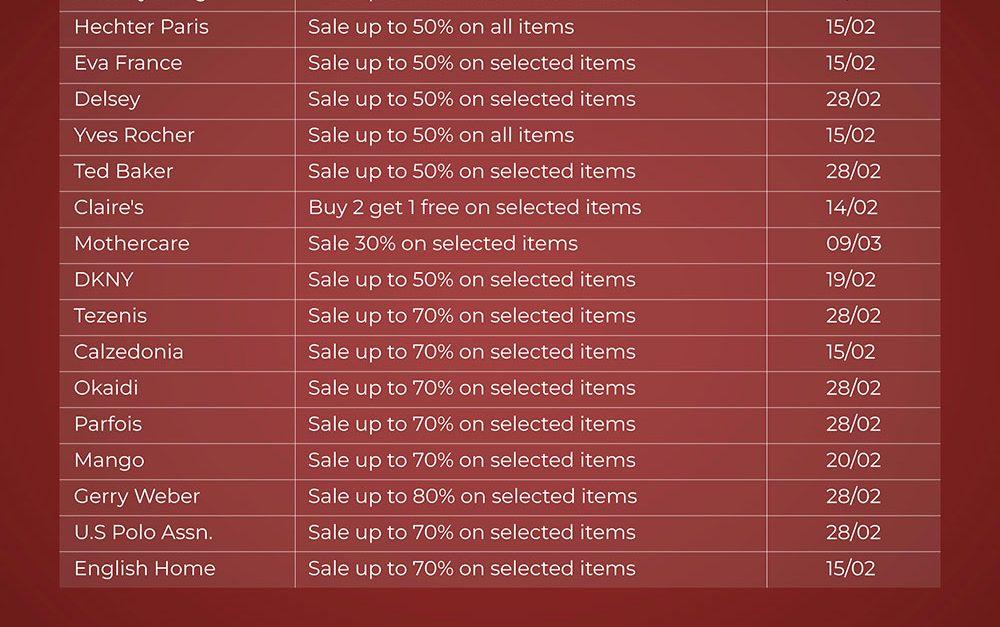Click the Delsey brand name

coord(107,99)
